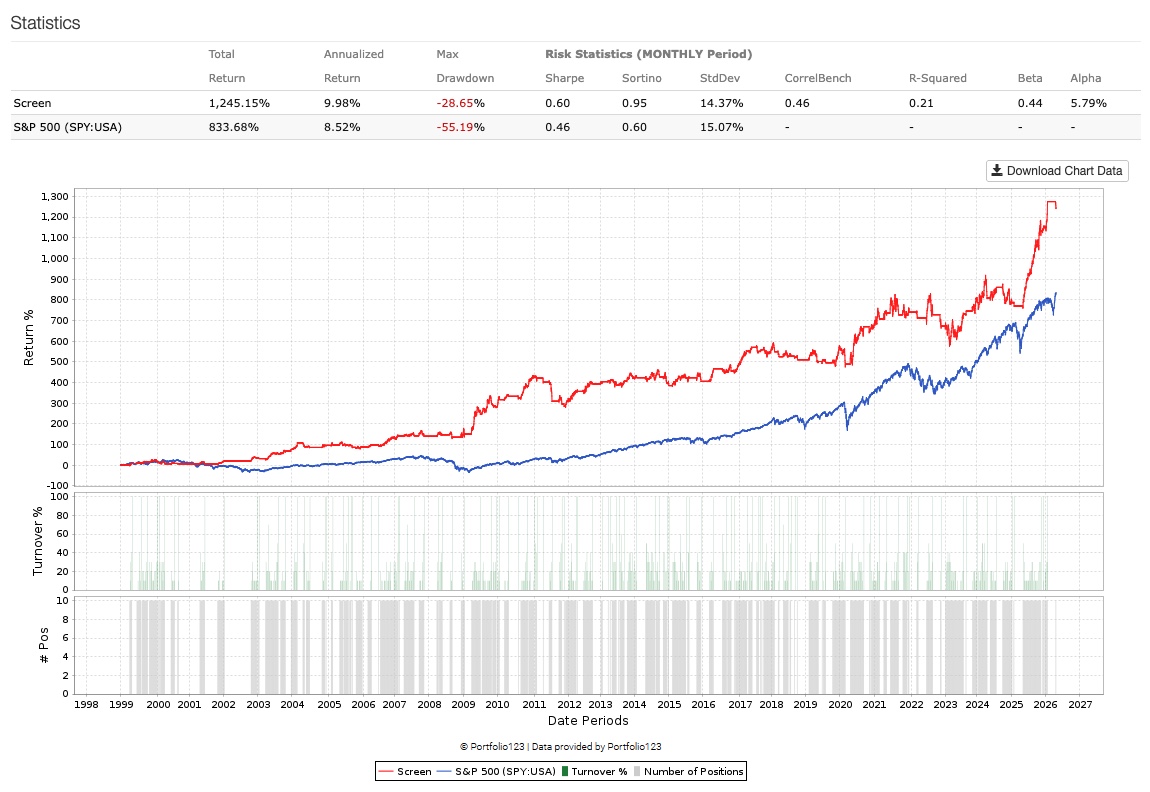
Task: Select S&P 500 total return 833.68%
Action: pyautogui.click(x=233, y=128)
